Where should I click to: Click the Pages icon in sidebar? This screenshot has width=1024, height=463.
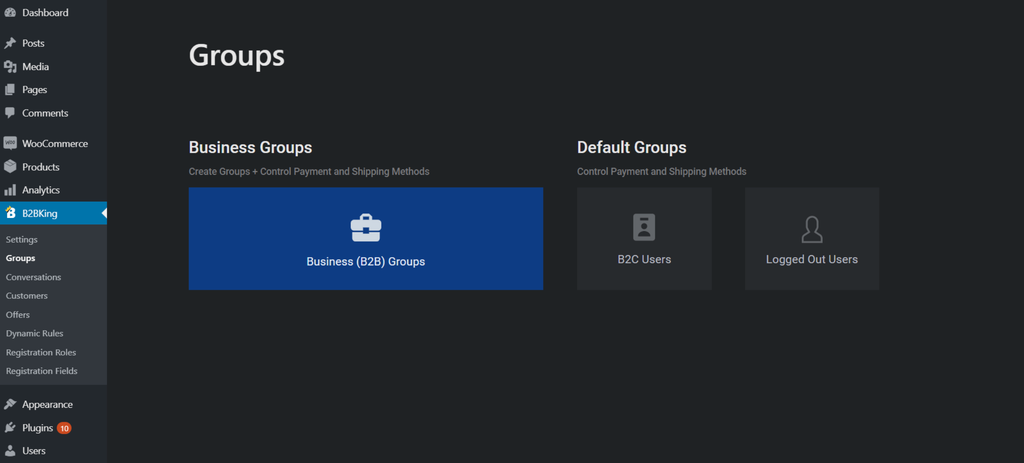[10, 89]
